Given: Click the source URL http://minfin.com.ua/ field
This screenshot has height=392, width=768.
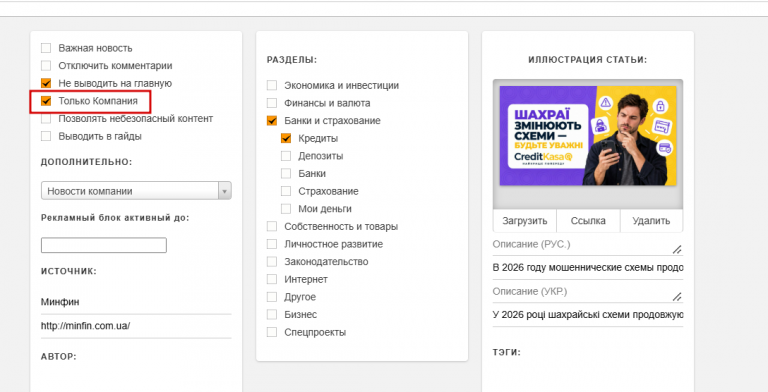Looking at the screenshot, I should 136,326.
